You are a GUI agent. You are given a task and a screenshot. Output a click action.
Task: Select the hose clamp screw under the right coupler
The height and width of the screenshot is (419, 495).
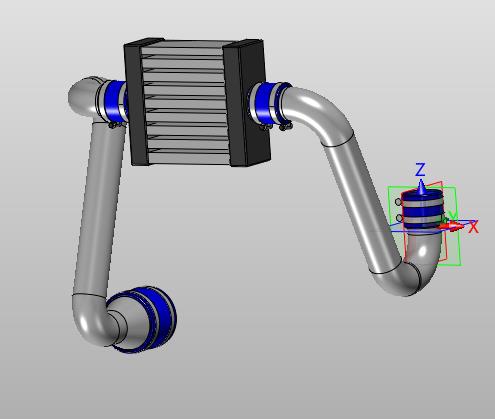(286, 127)
